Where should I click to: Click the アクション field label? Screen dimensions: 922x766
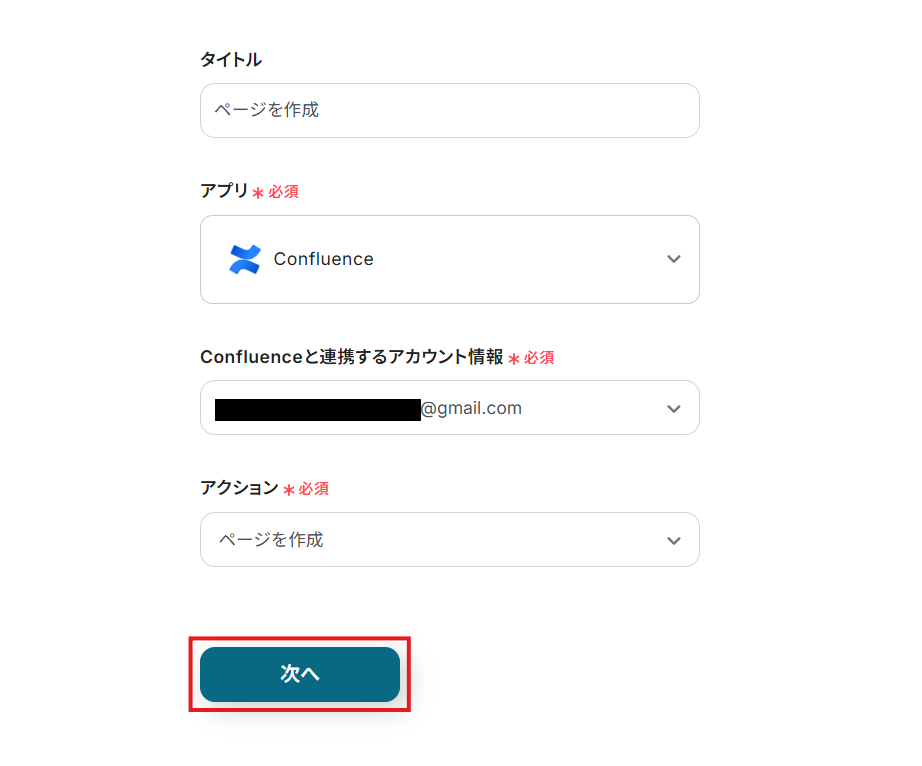(239, 488)
